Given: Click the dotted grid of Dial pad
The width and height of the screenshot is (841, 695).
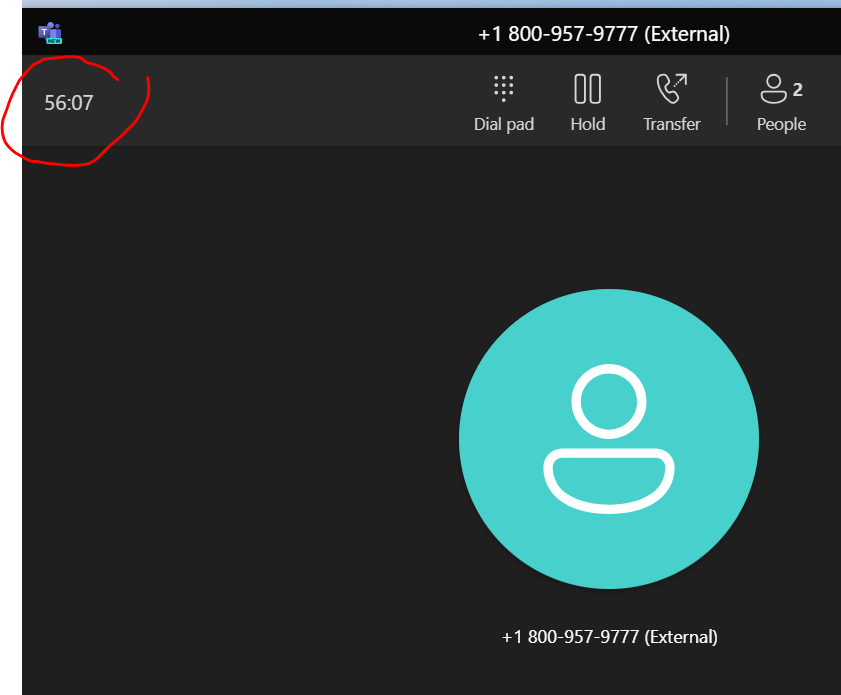Looking at the screenshot, I should coord(504,89).
